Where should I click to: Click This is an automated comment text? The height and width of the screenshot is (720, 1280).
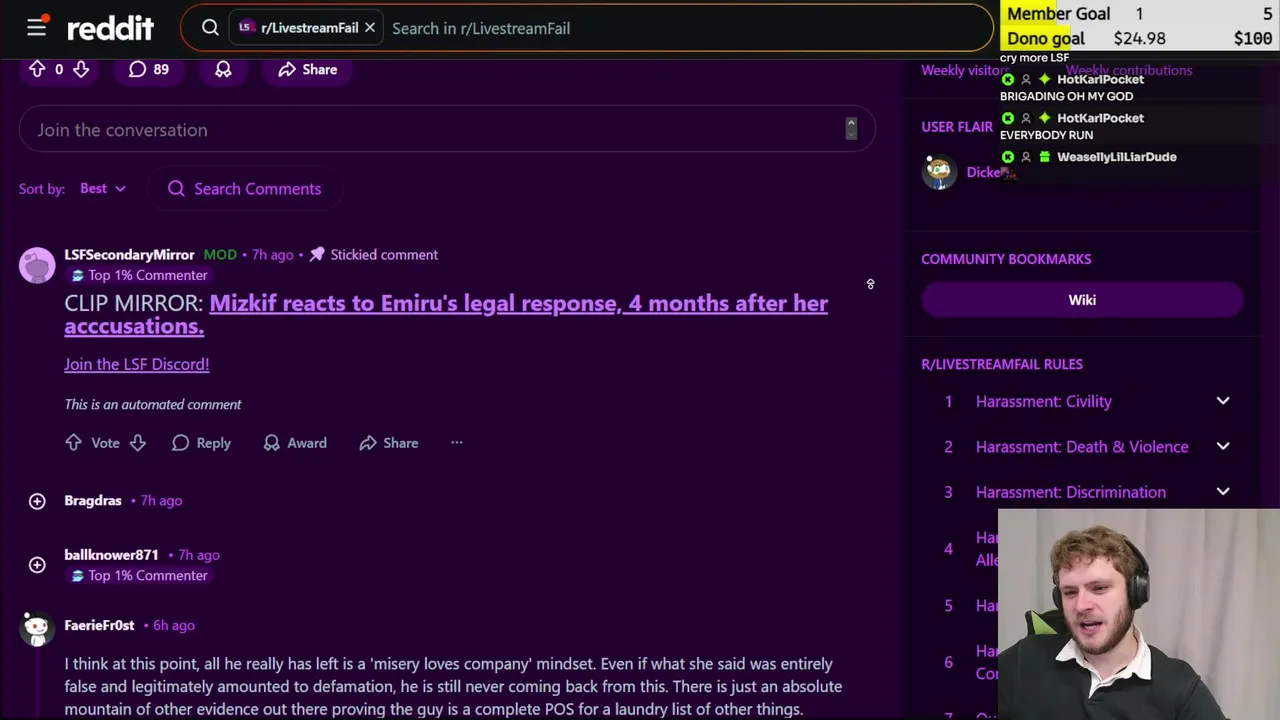(153, 404)
